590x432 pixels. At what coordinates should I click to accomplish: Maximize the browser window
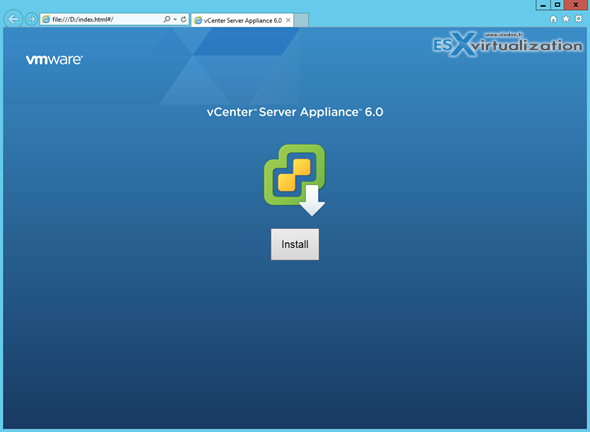pyautogui.click(x=557, y=5)
